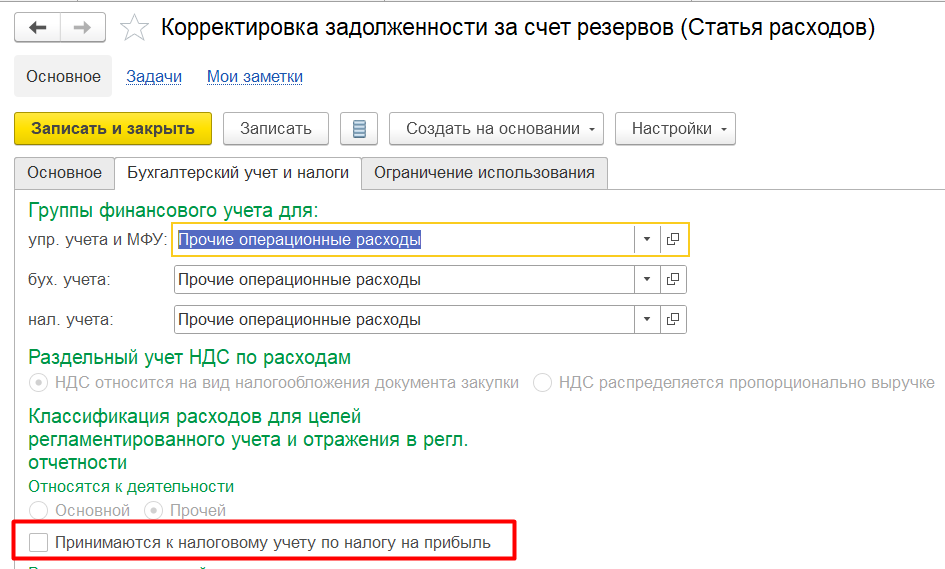
Task: Expand нал. учета dropdown list
Action: (x=647, y=320)
